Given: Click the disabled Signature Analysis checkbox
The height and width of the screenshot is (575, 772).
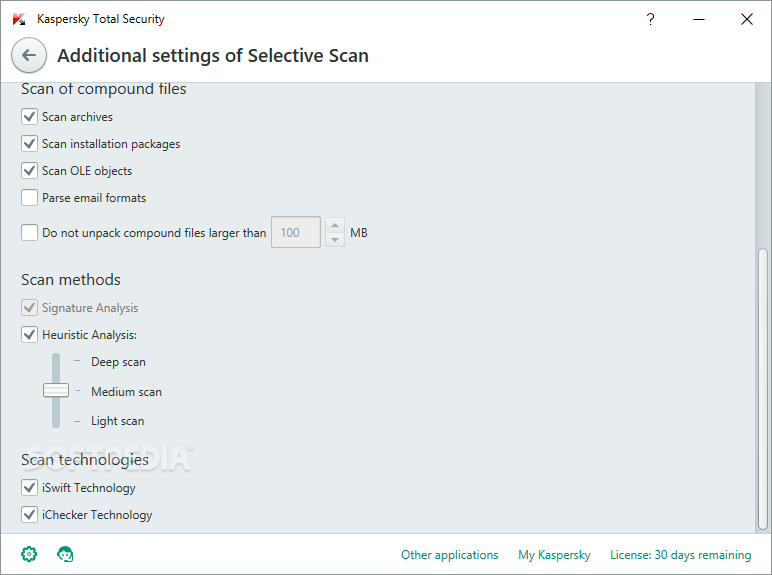Looking at the screenshot, I should (x=30, y=308).
